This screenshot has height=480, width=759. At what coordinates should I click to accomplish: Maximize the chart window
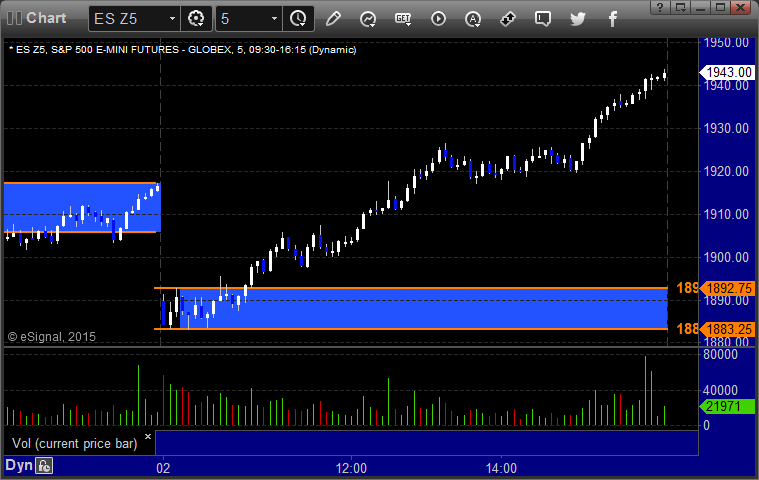click(720, 7)
